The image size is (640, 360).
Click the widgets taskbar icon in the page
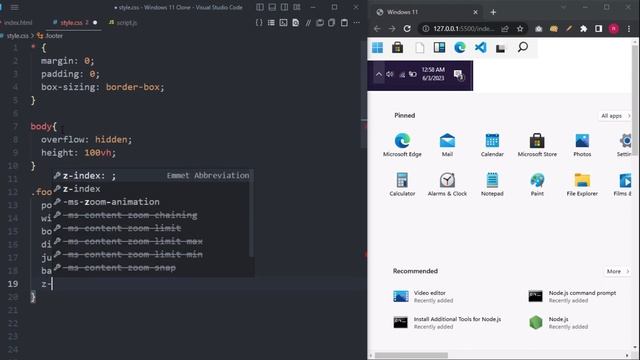pyautogui.click(x=440, y=48)
